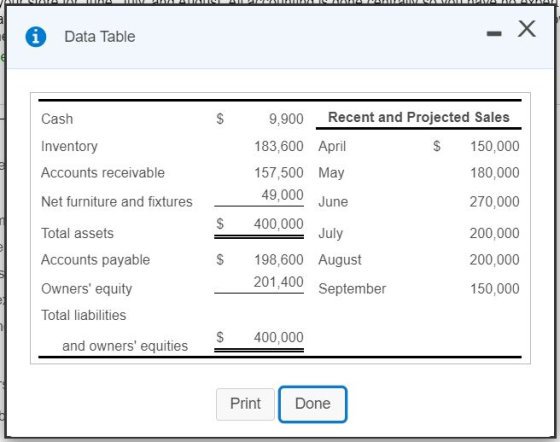The height and width of the screenshot is (442, 560).
Task: Click the August month label
Action: [340, 260]
